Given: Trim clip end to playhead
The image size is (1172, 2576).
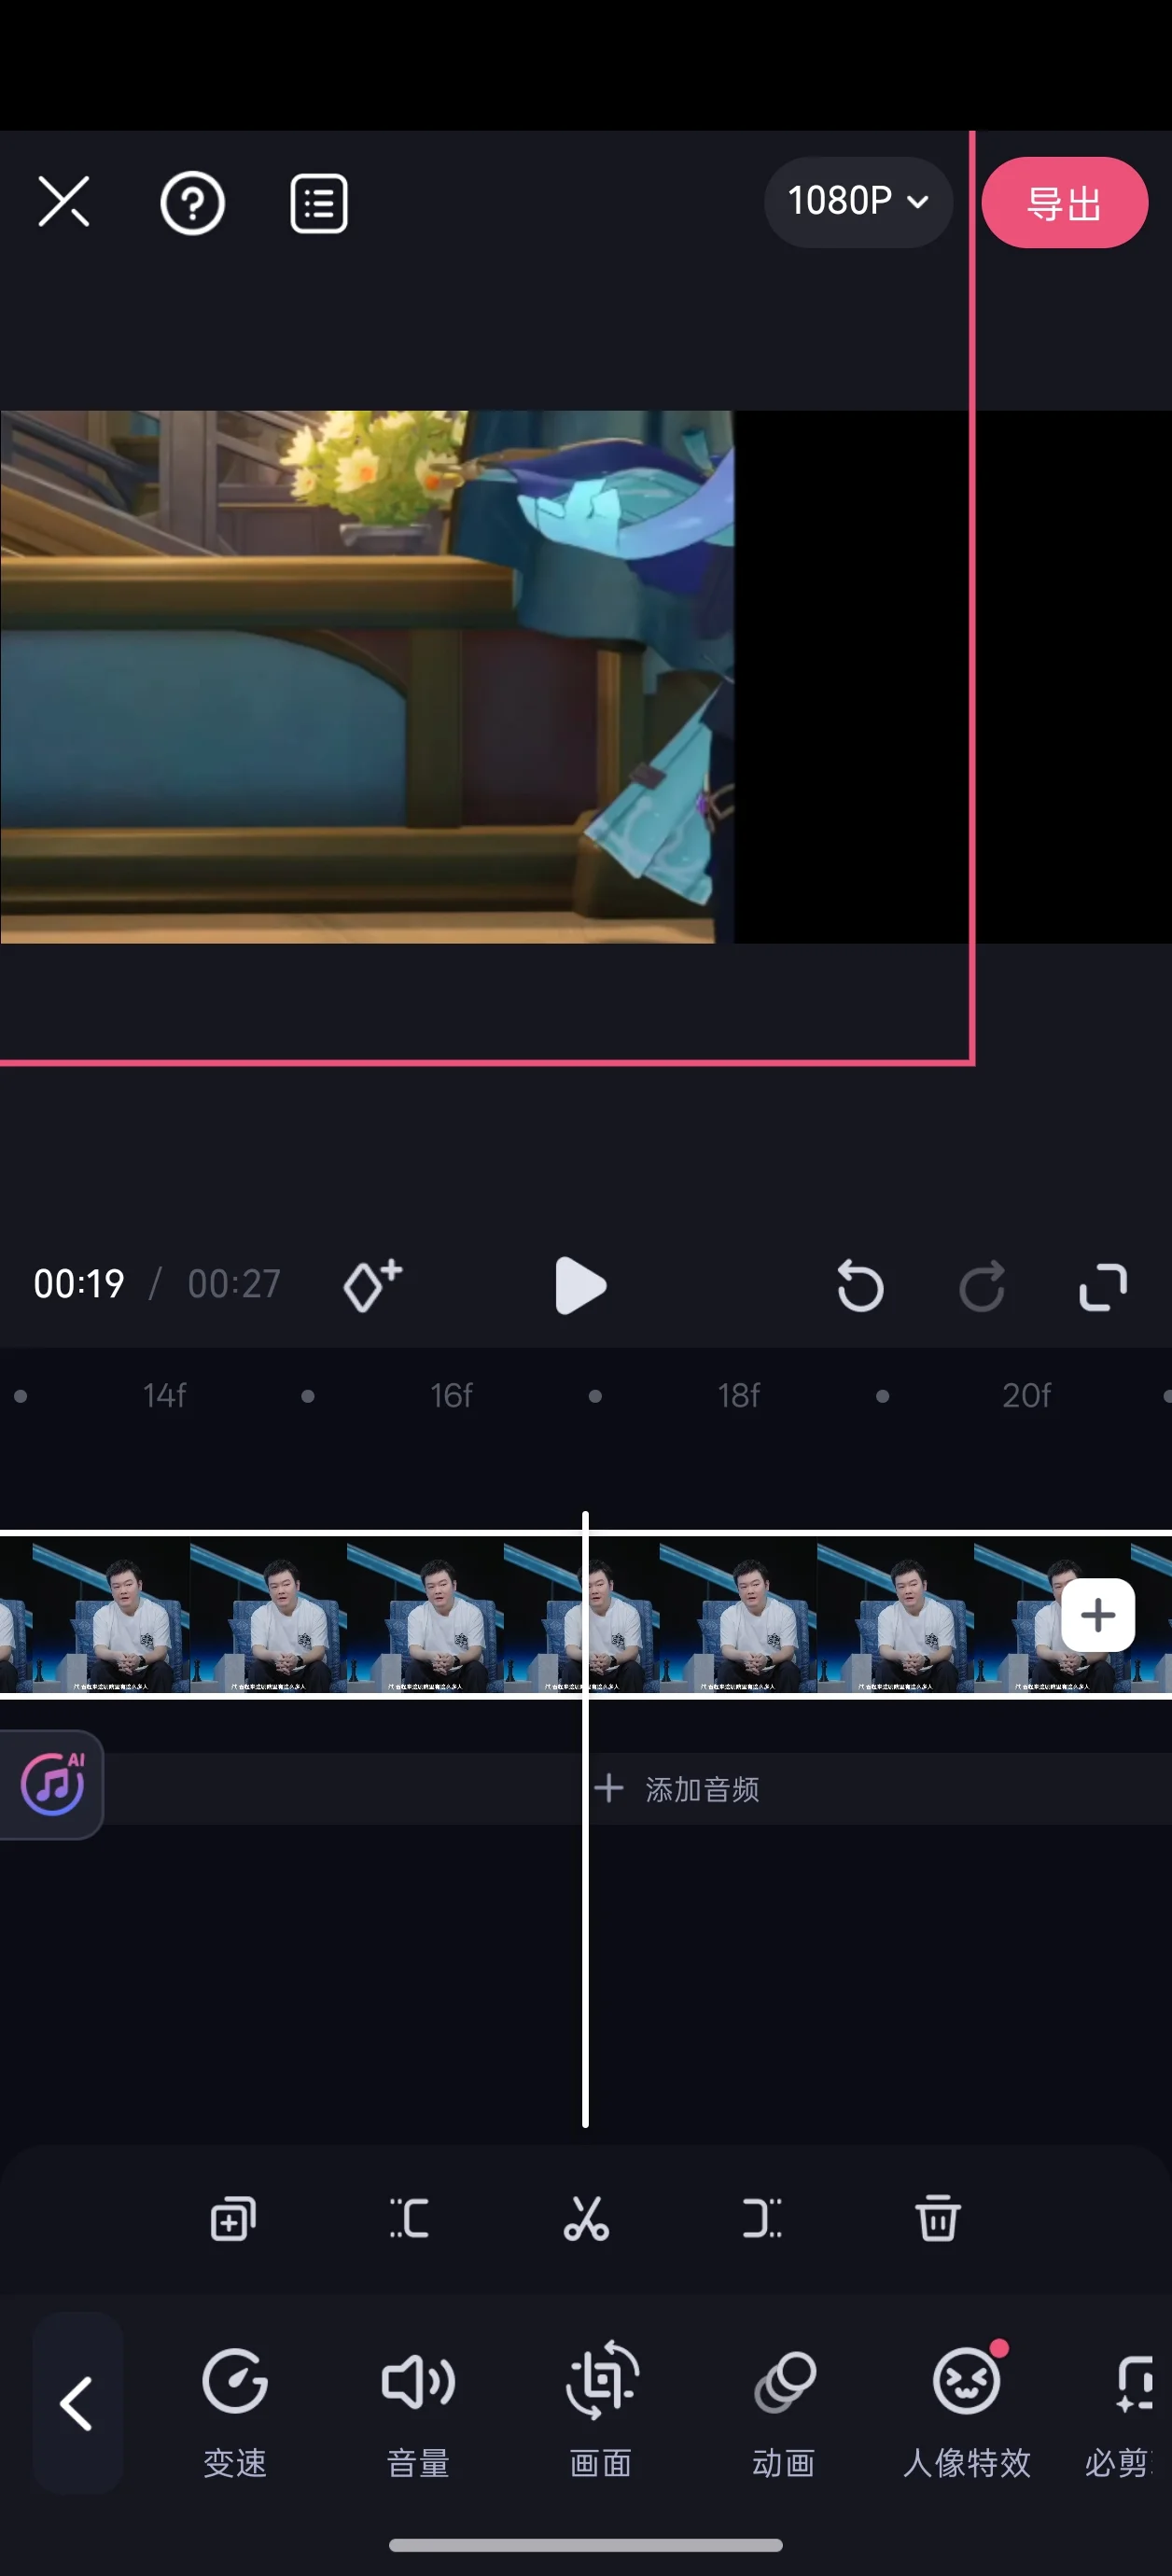Looking at the screenshot, I should [762, 2219].
